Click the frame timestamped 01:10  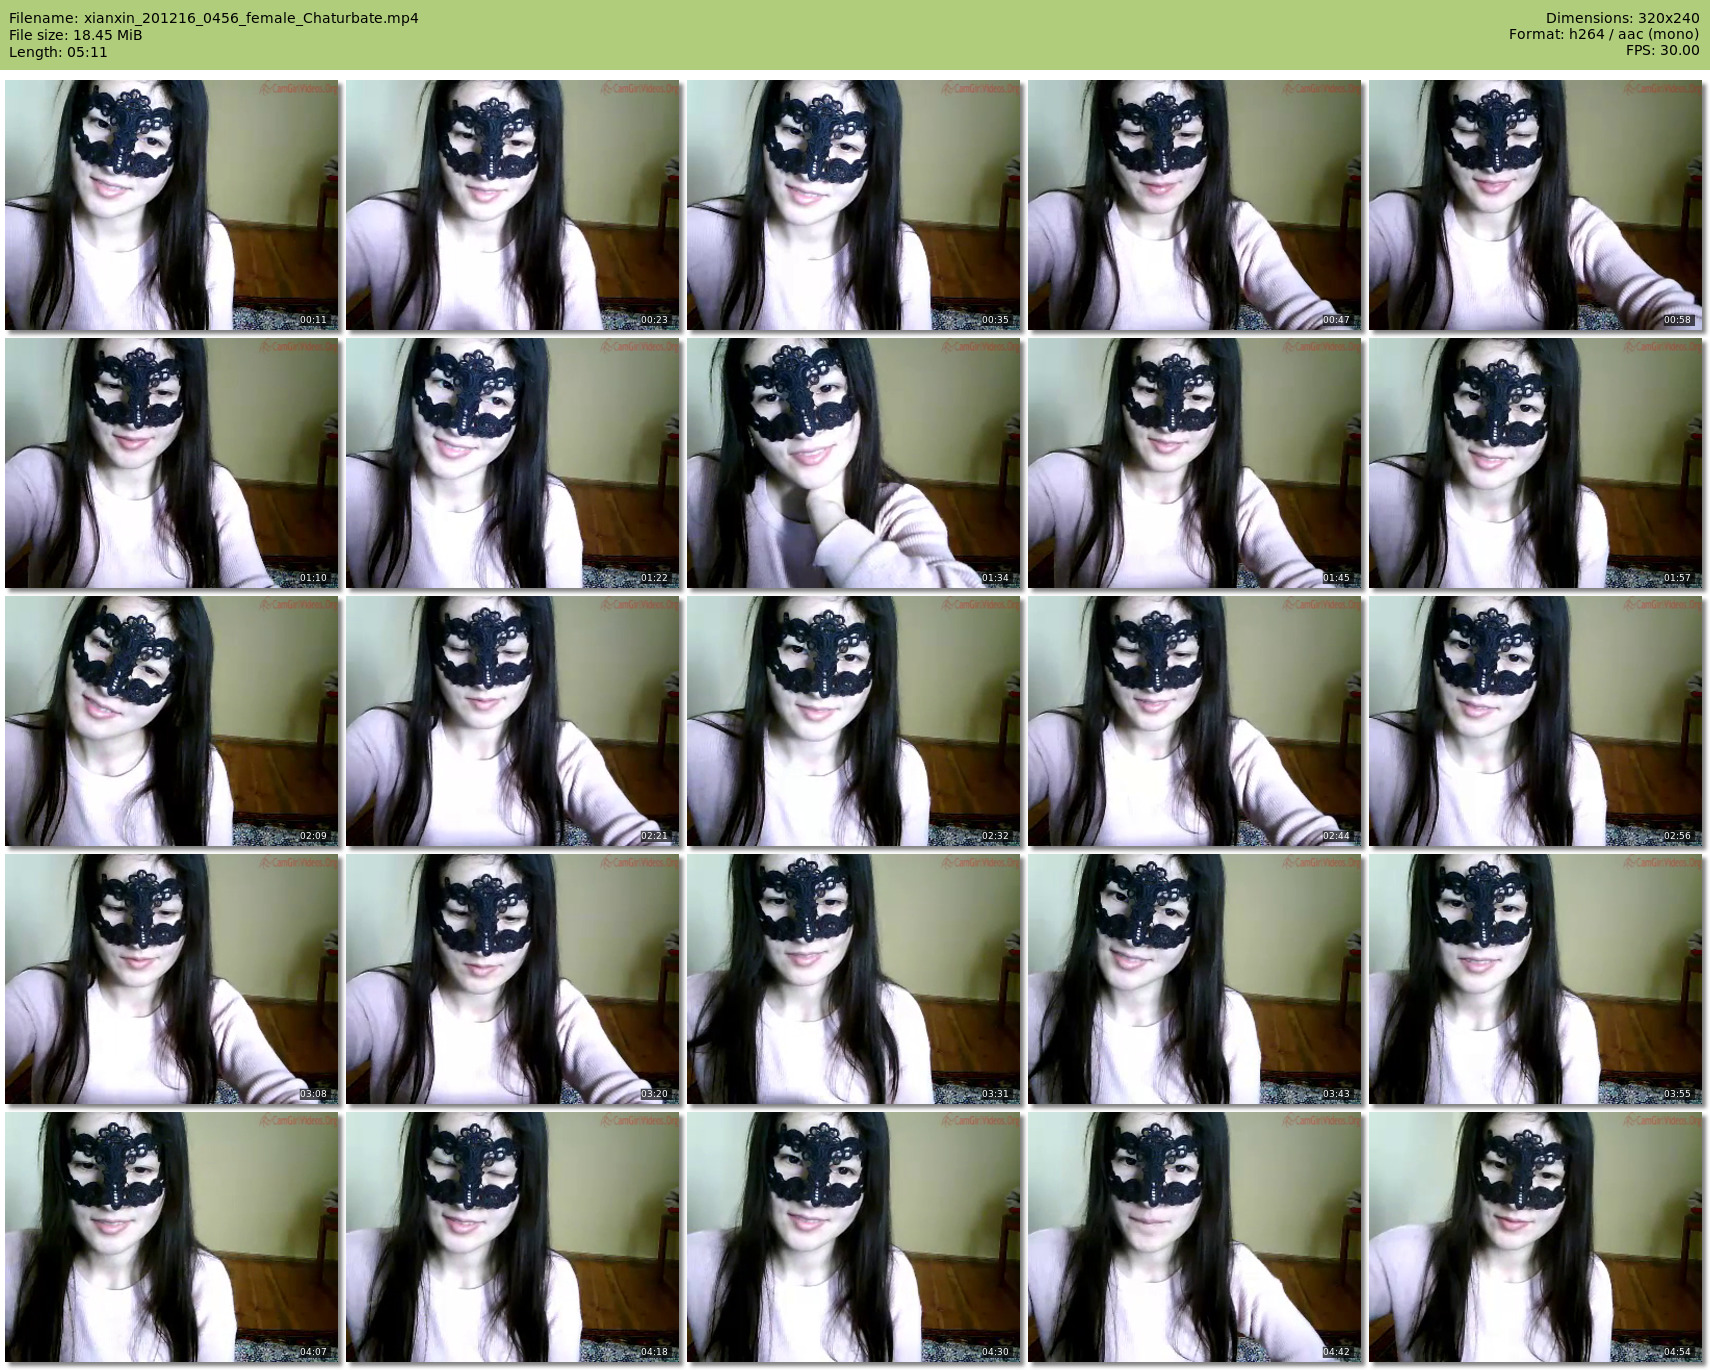pyautogui.click(x=171, y=463)
